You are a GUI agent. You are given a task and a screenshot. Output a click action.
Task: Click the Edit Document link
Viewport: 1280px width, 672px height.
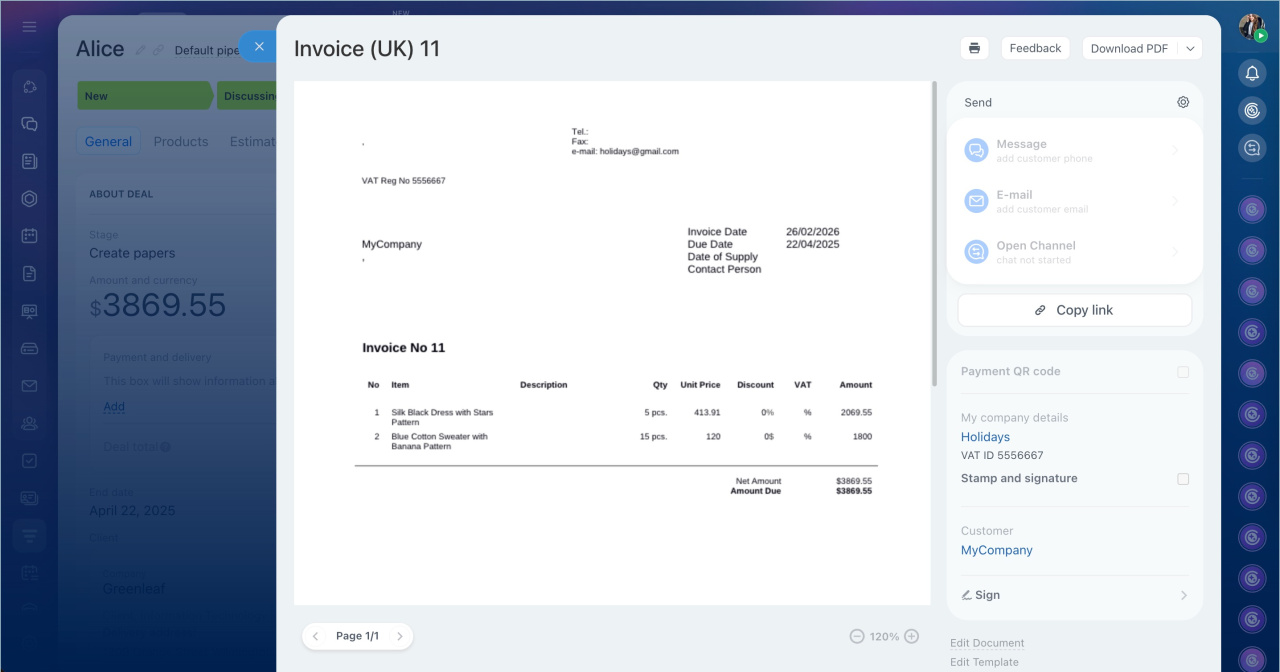(987, 643)
